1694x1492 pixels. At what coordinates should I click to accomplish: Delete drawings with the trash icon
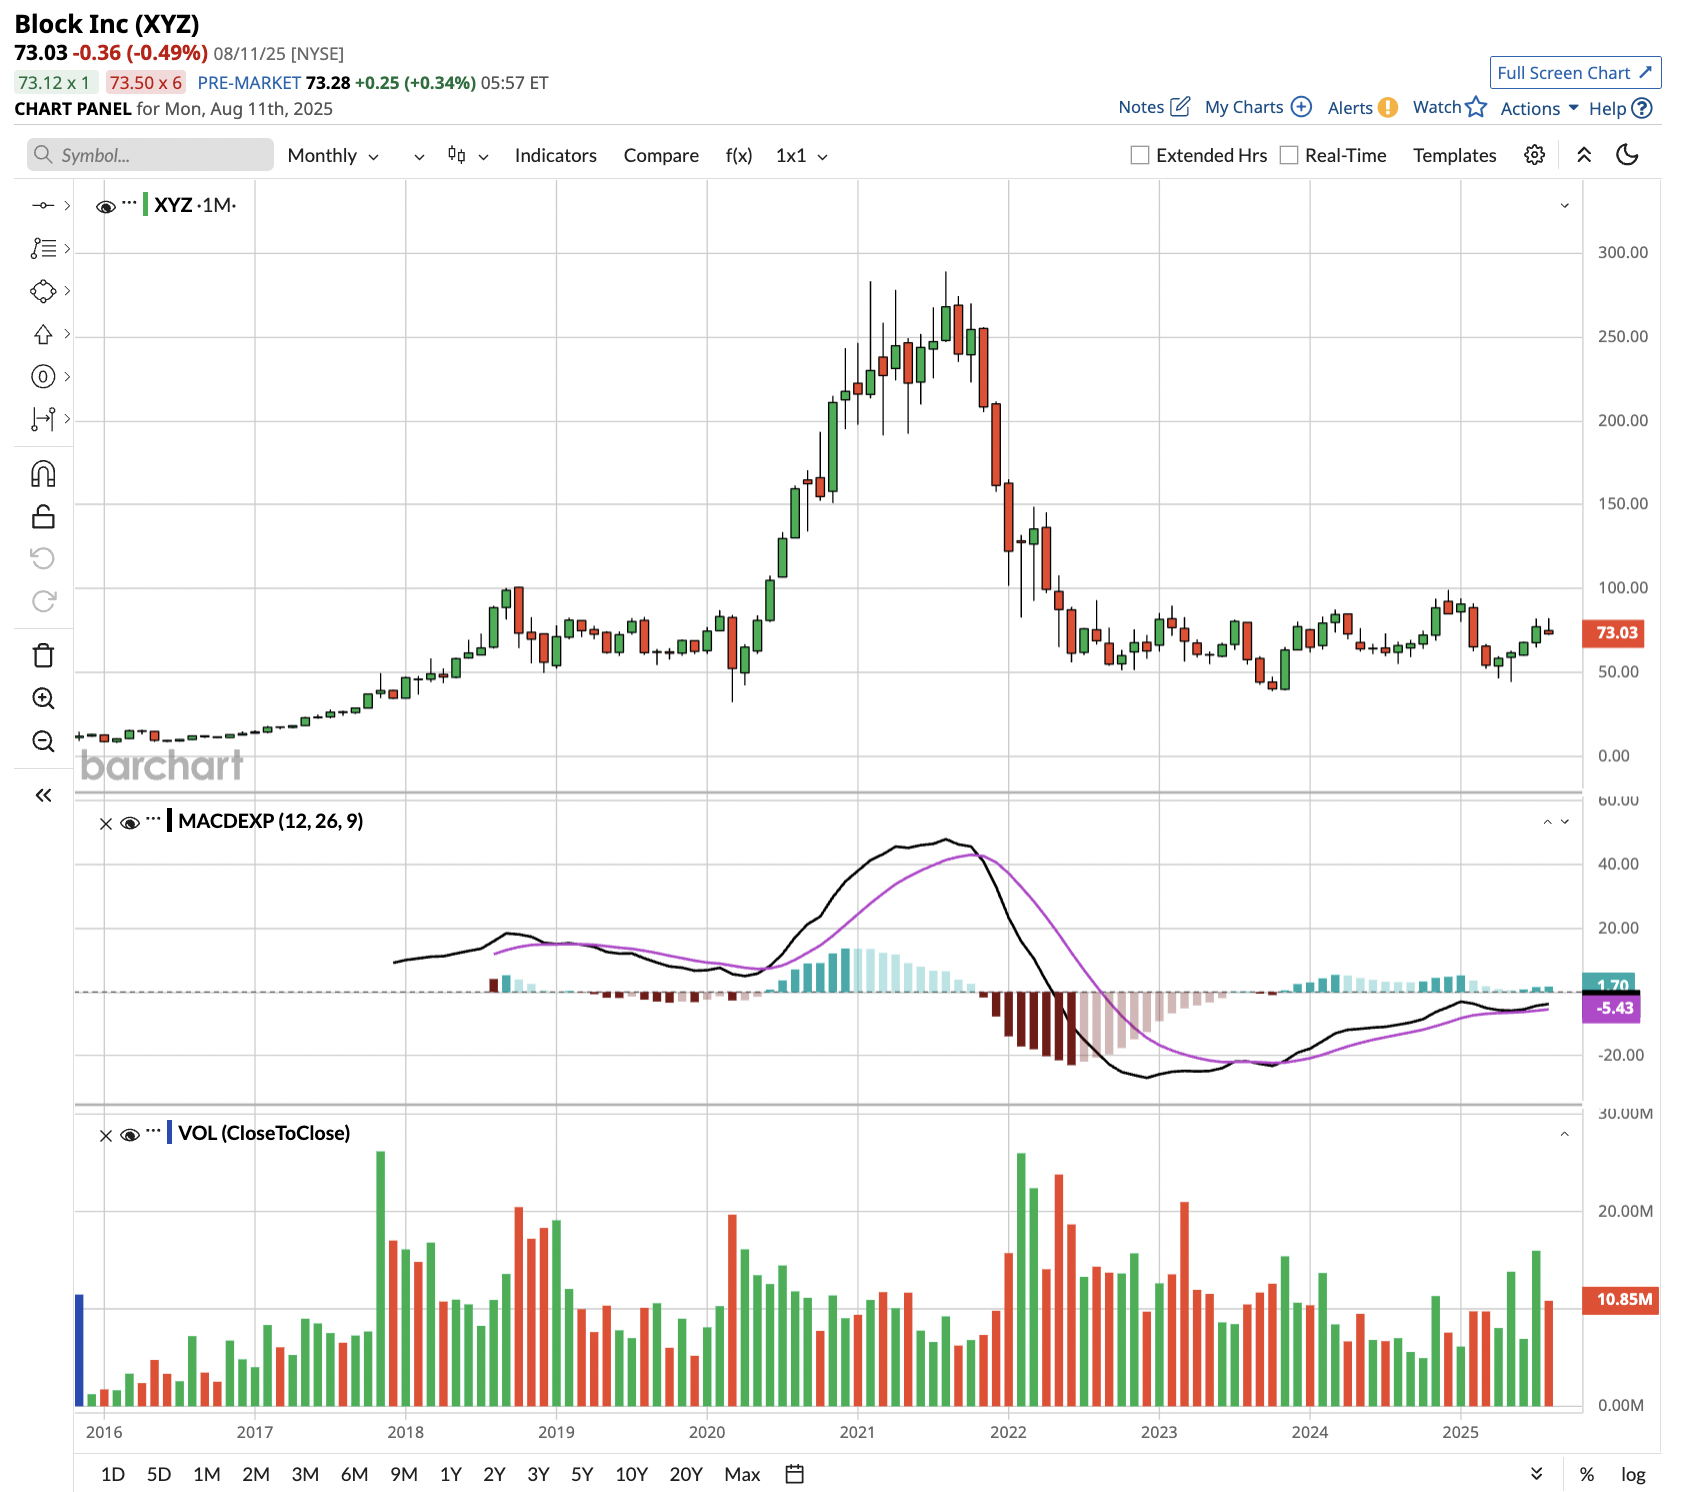43,655
